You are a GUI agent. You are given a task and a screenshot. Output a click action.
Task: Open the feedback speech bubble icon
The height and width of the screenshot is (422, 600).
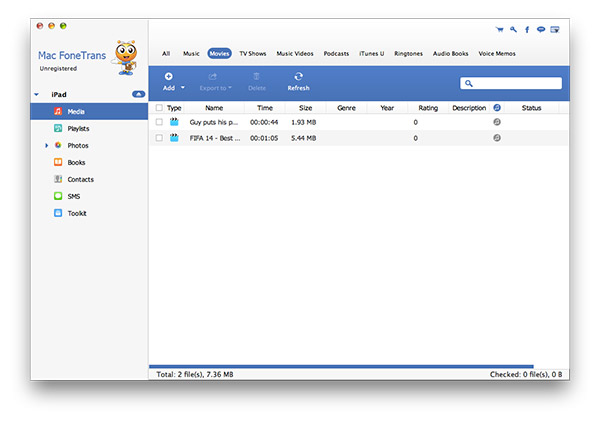pyautogui.click(x=540, y=30)
